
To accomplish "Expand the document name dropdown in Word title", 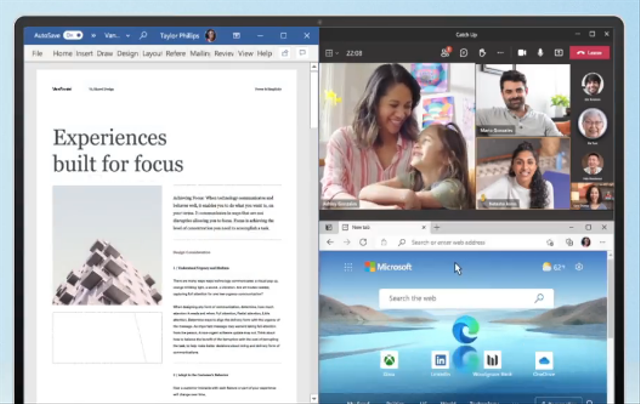I will tap(128, 36).
